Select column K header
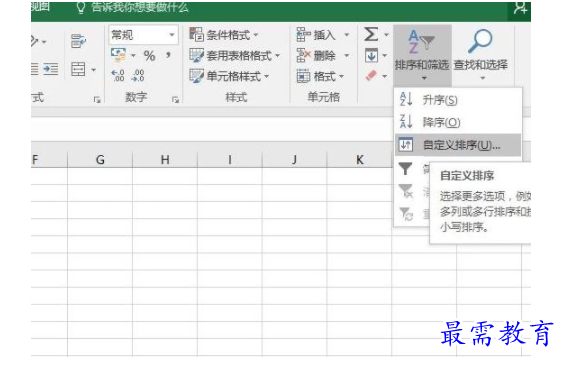Image resolution: width=562 pixels, height=365 pixels. [359, 160]
